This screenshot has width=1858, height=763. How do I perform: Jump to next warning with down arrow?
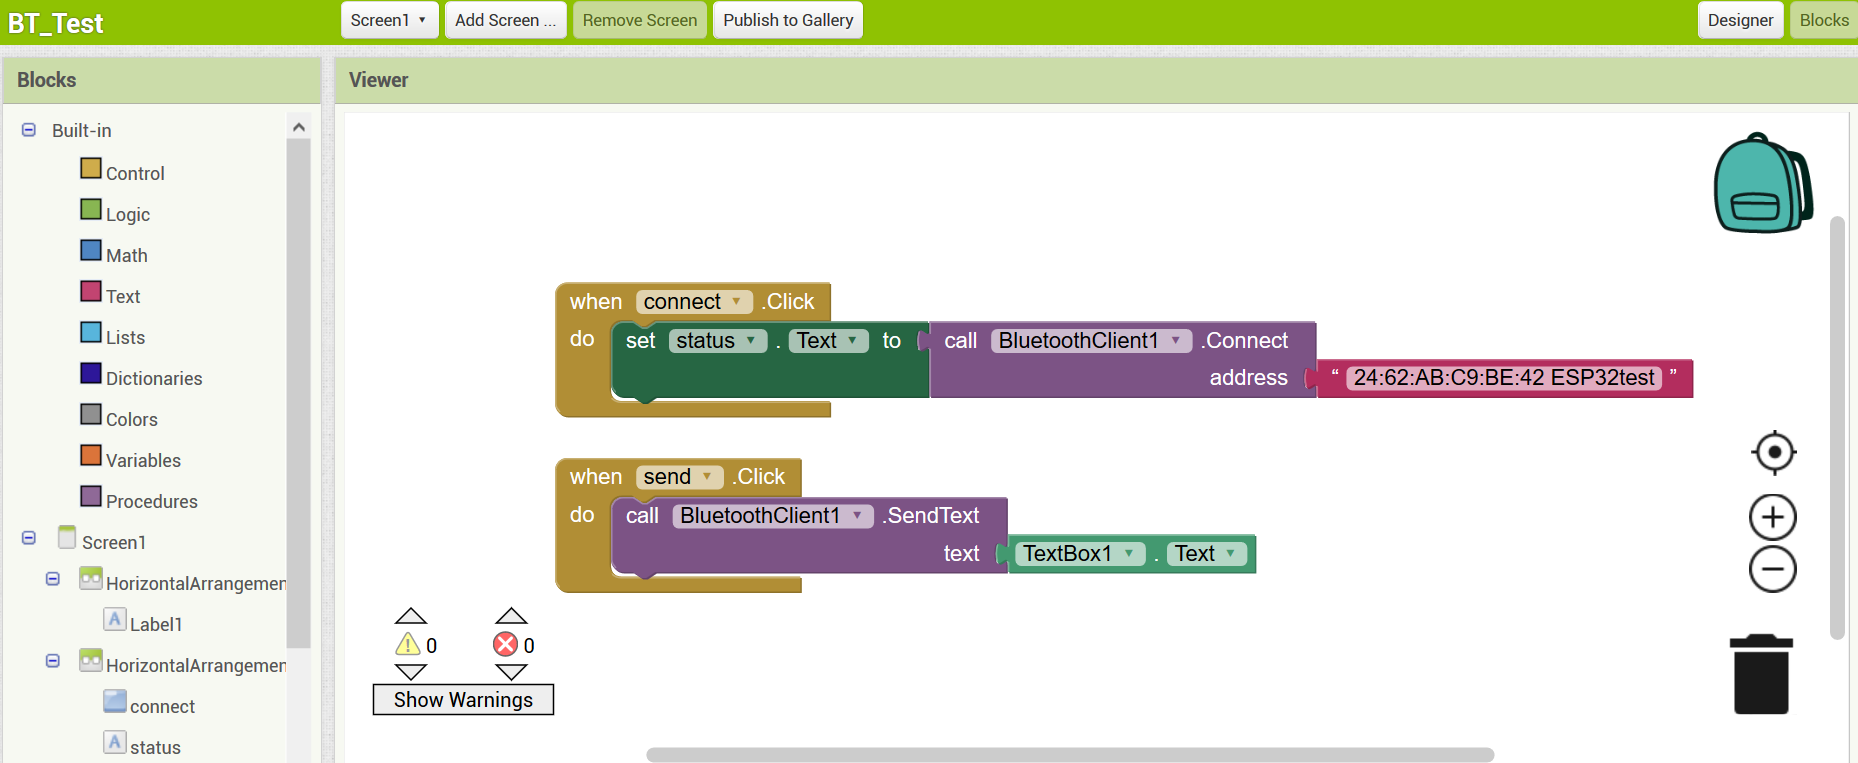(411, 672)
